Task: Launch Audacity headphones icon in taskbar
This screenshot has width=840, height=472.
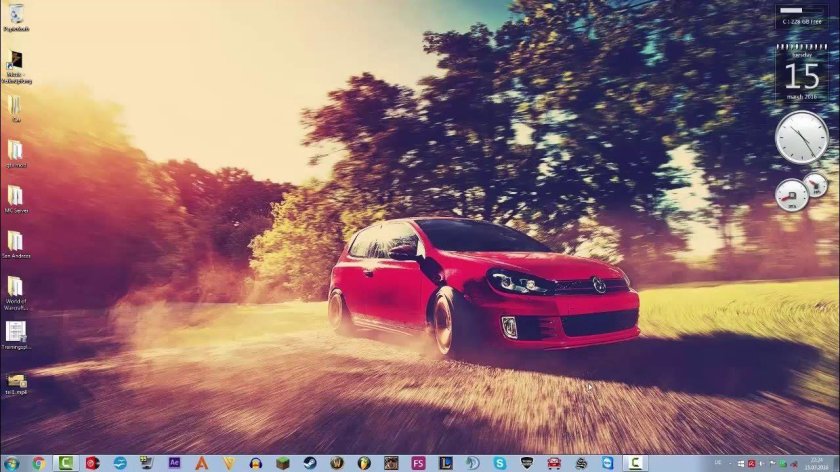Action: pos(256,463)
